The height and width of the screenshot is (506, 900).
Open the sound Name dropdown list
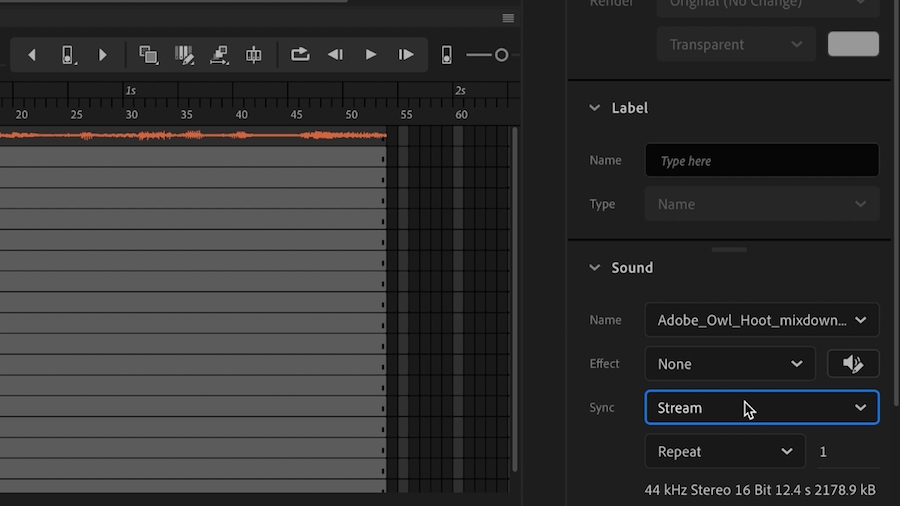point(761,320)
